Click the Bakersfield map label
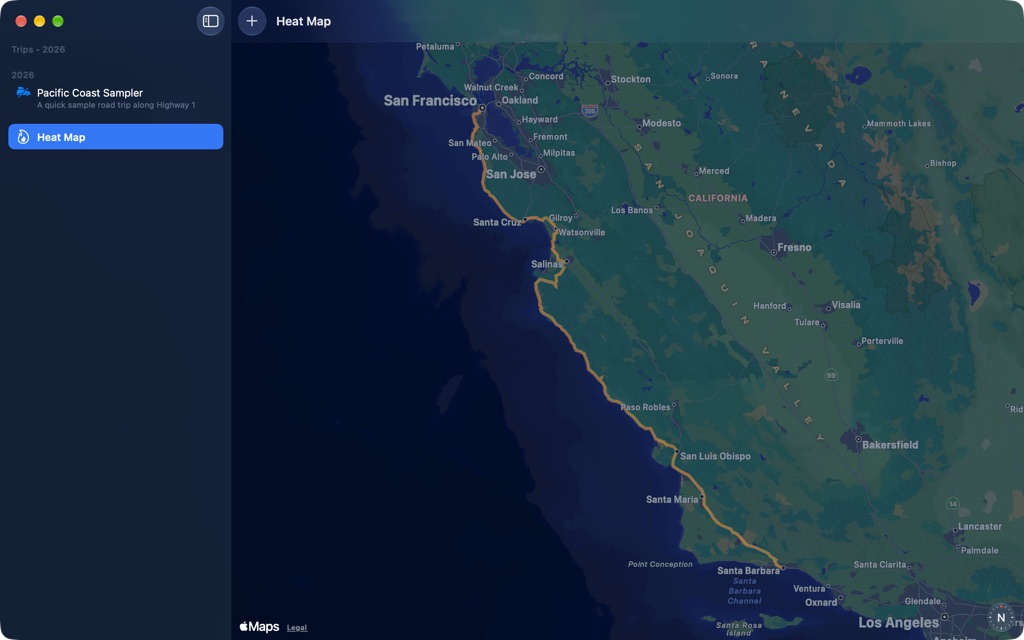 [x=890, y=445]
